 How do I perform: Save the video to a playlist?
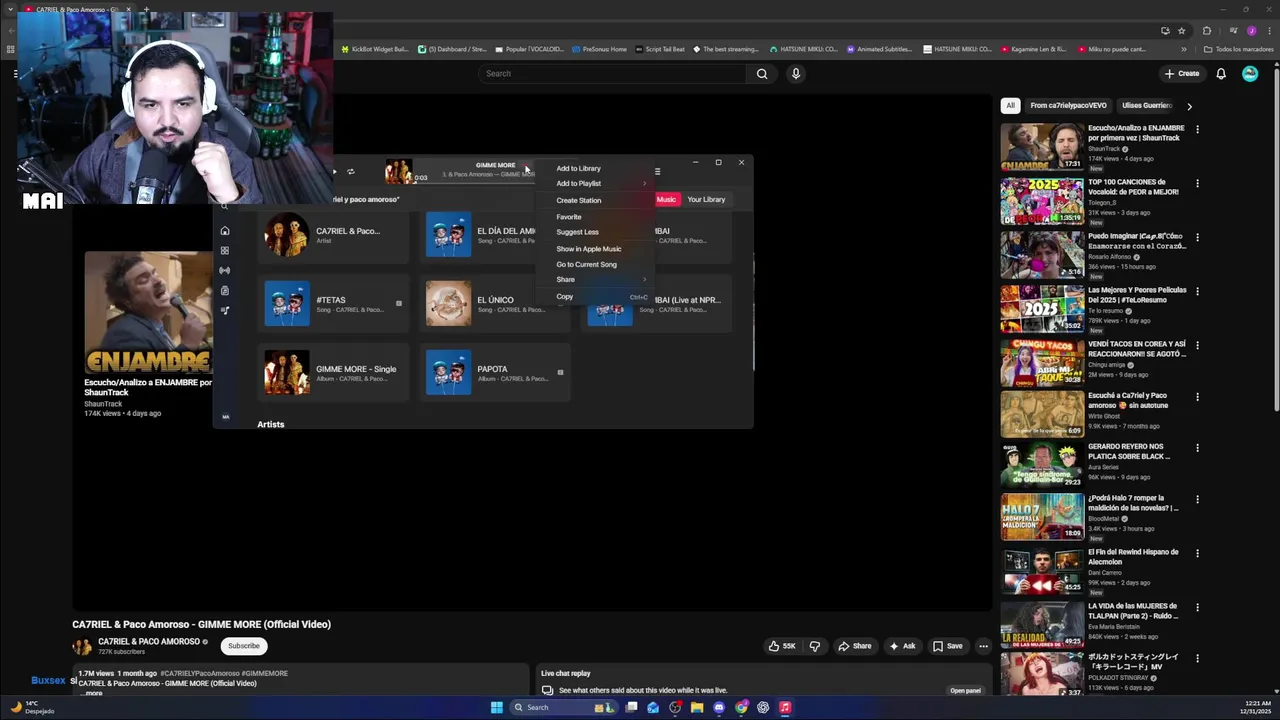947,646
